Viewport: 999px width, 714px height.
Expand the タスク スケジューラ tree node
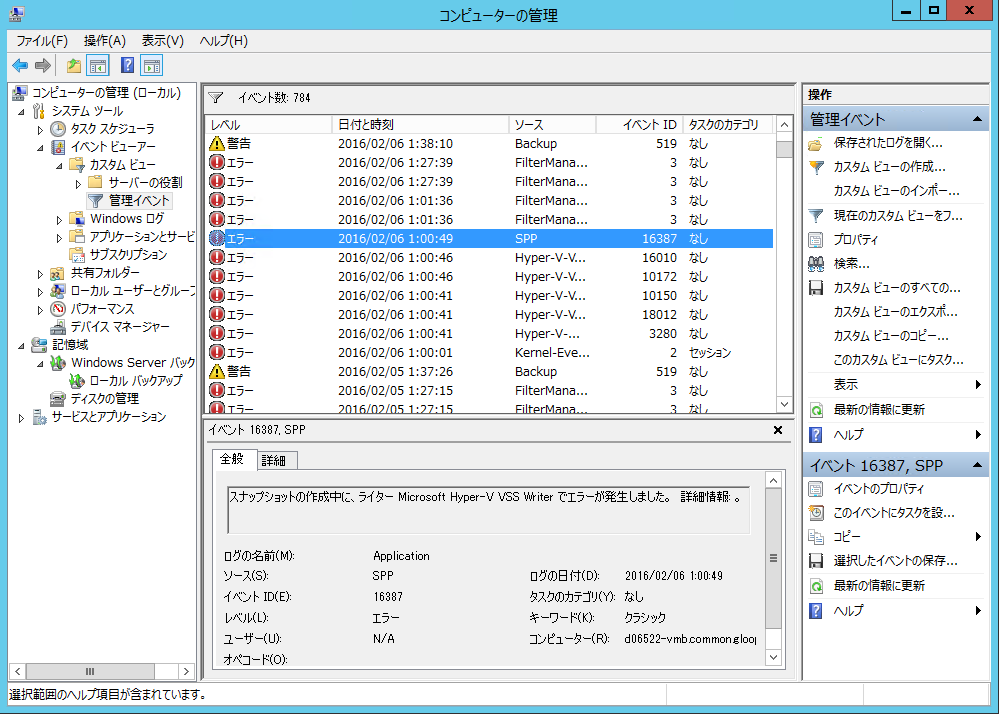pyautogui.click(x=40, y=130)
